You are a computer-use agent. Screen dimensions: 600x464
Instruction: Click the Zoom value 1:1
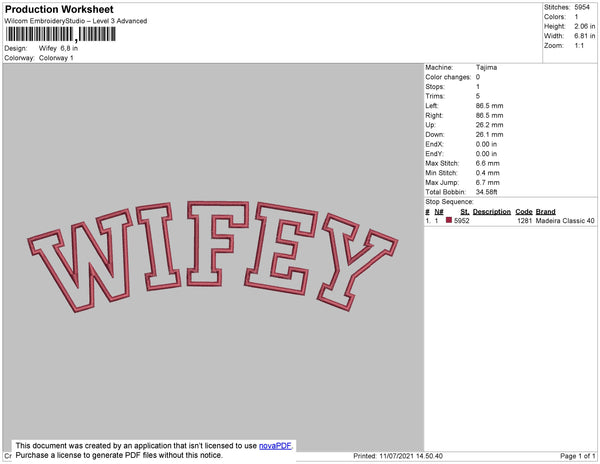click(579, 46)
